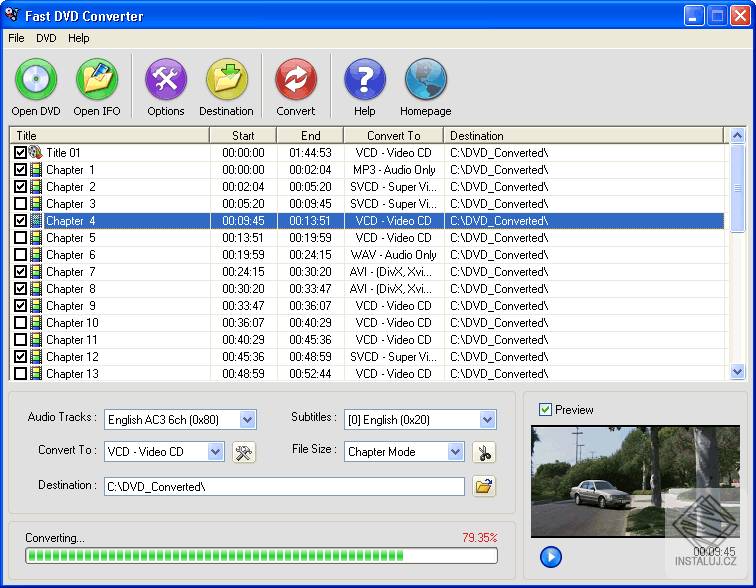Click the Destination path input field
The image size is (756, 588).
[x=284, y=486]
